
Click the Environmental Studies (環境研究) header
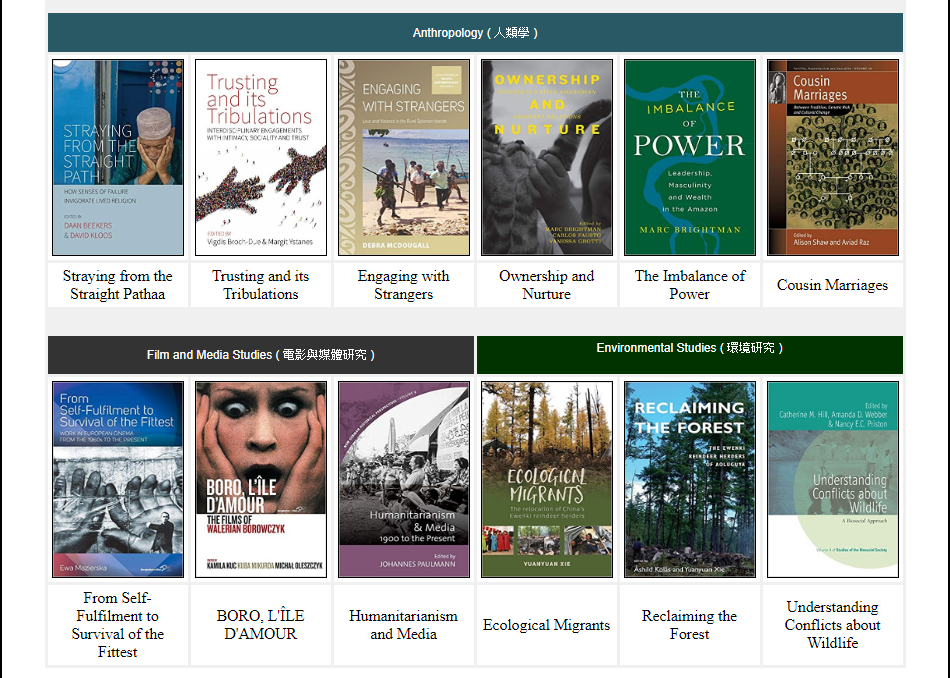pos(690,355)
